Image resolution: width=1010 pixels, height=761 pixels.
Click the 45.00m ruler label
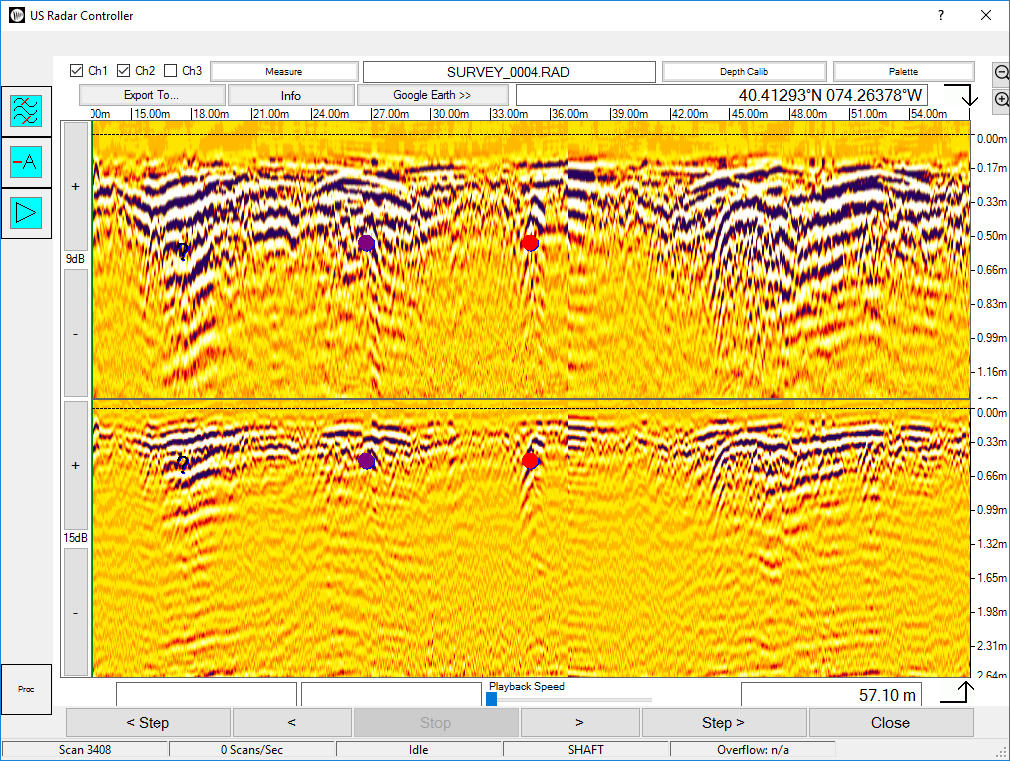tap(750, 114)
